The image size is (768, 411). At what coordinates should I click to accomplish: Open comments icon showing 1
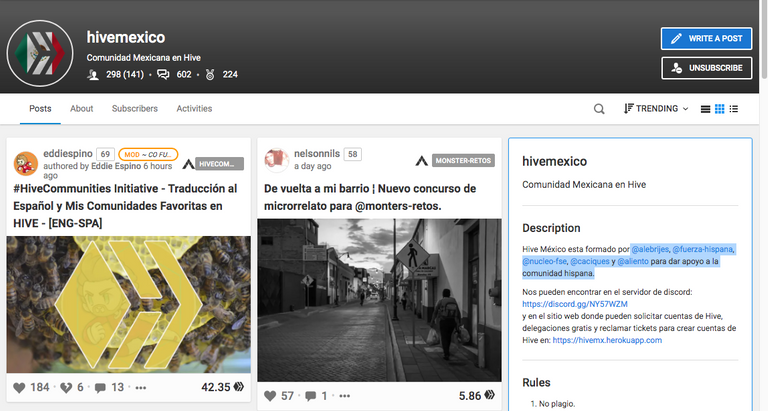point(311,396)
